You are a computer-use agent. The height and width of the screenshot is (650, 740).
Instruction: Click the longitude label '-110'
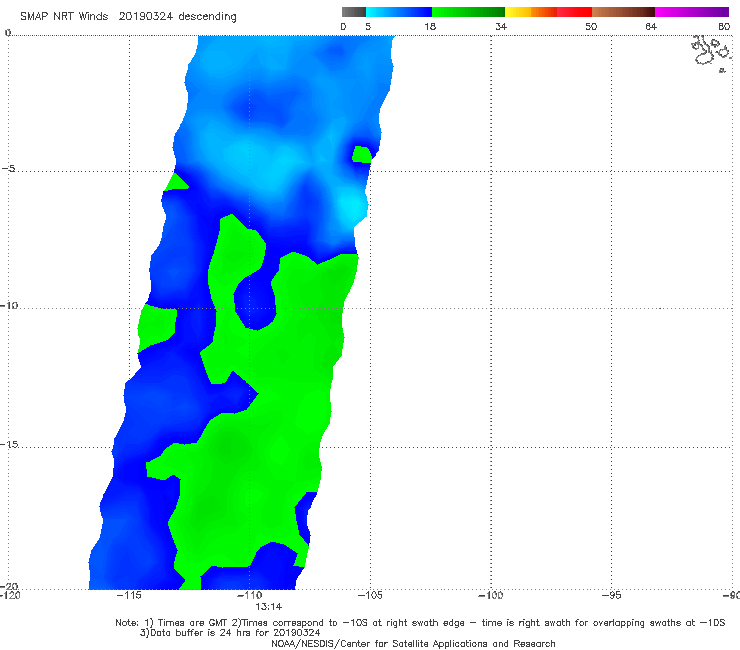[x=249, y=595]
